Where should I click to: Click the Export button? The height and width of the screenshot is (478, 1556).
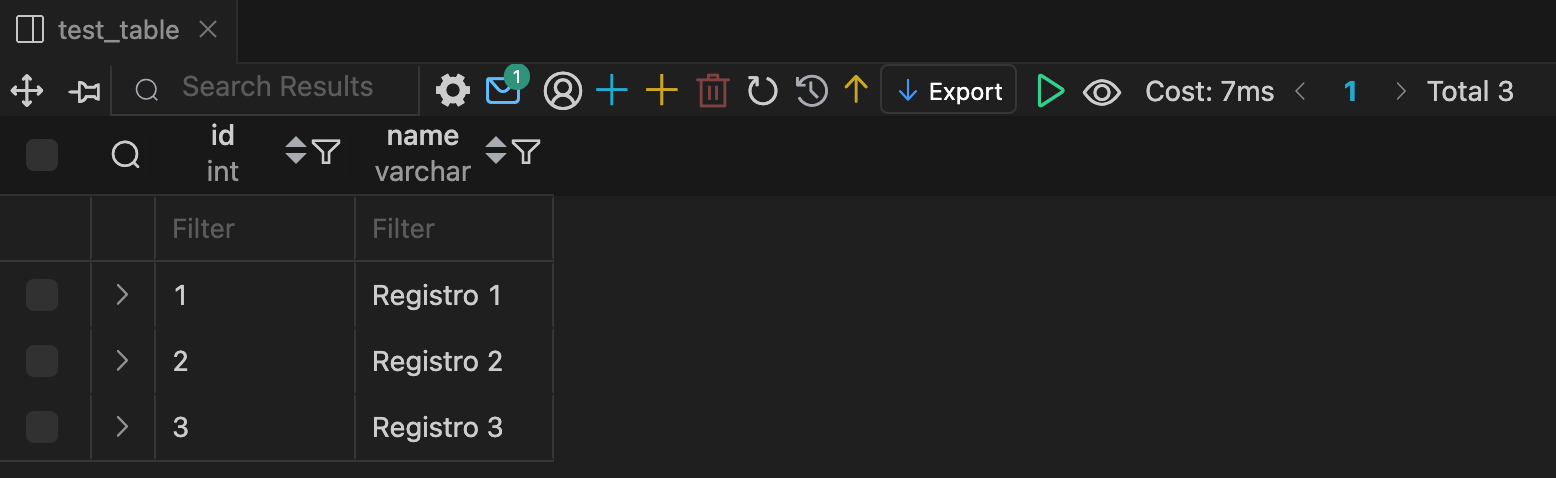(949, 91)
